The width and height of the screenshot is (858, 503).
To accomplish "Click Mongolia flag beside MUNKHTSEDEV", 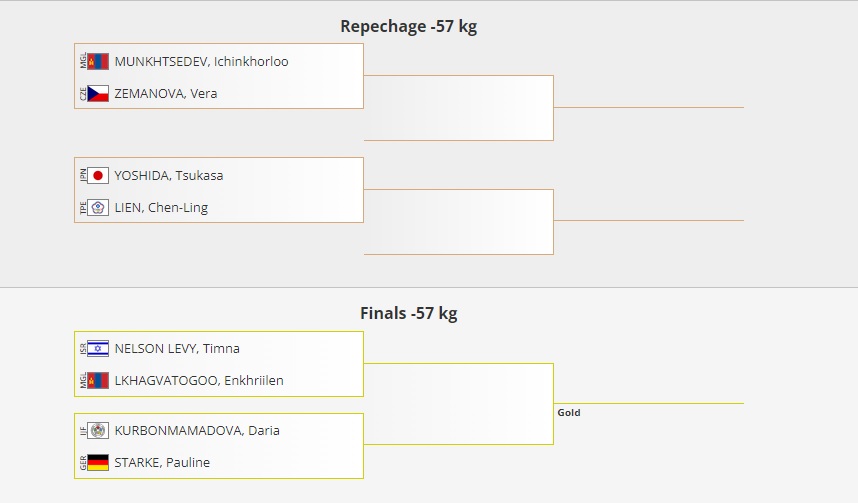I will [x=98, y=62].
